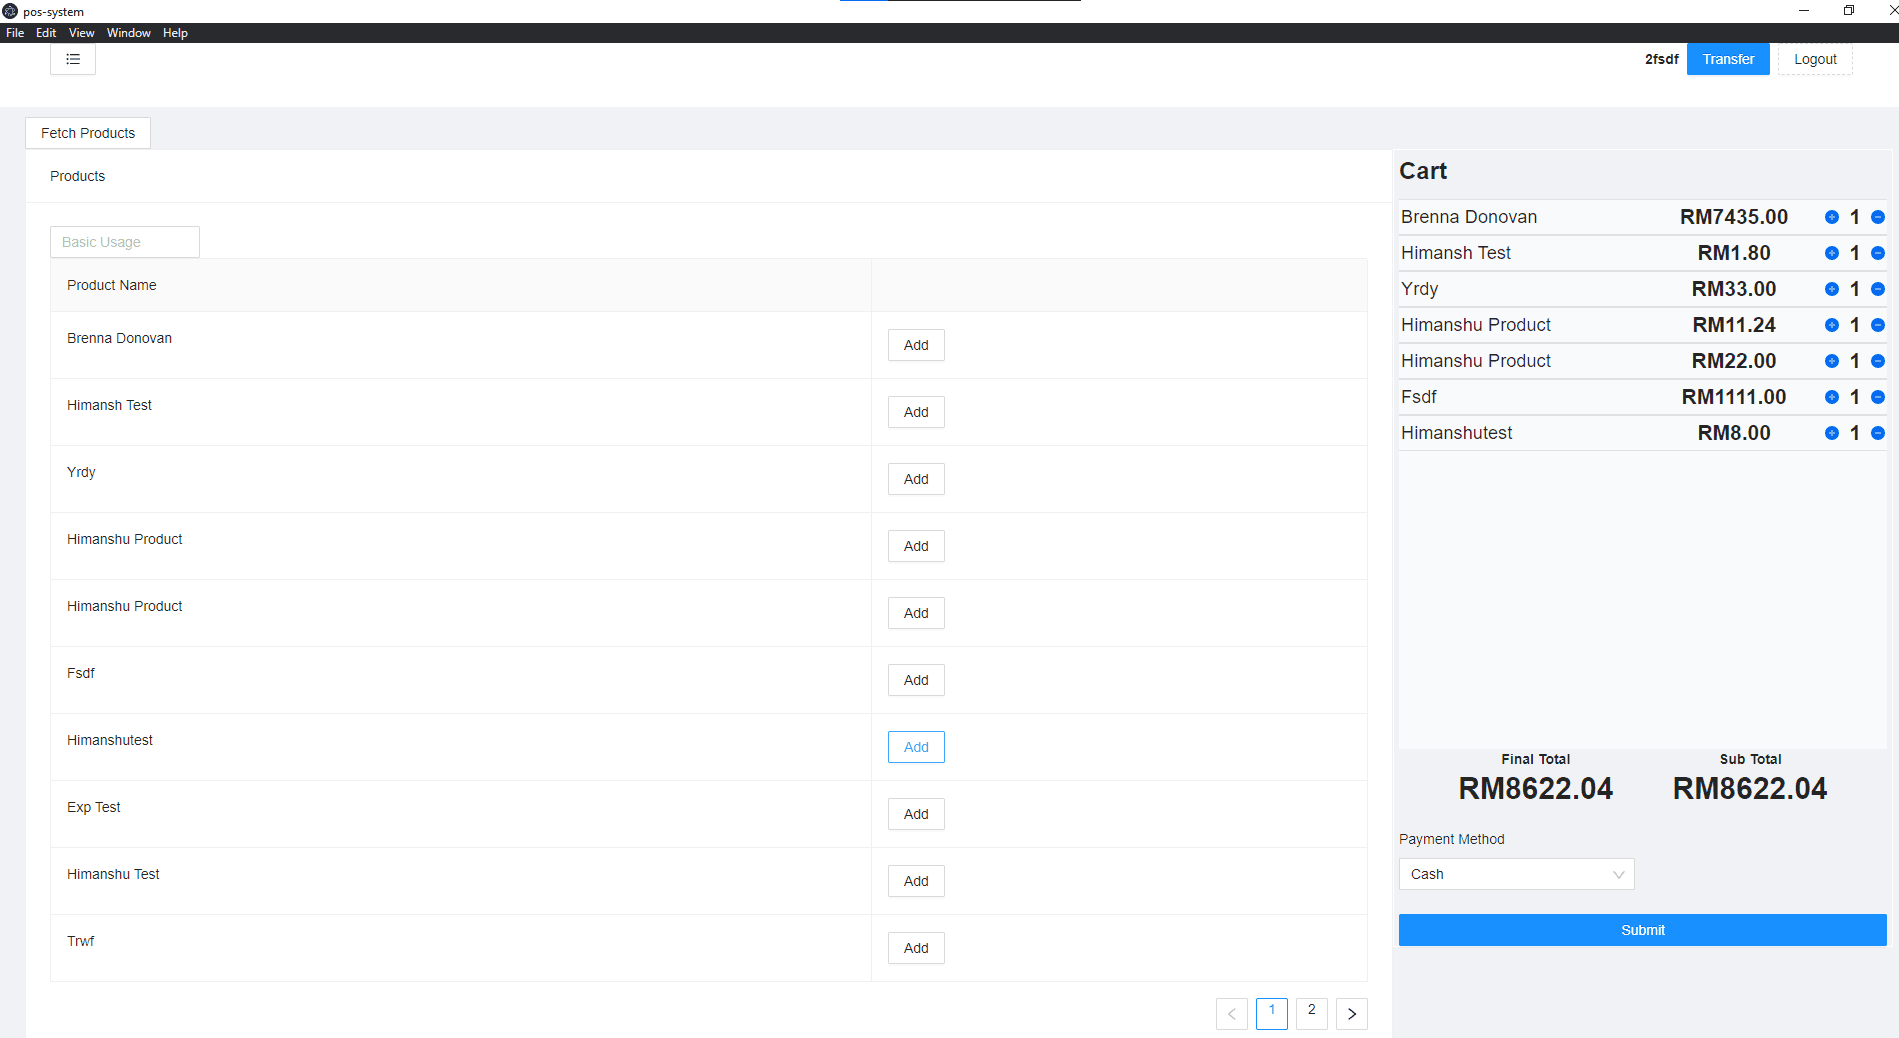Click the Basic Usage search field
1899x1038 pixels.
click(124, 241)
